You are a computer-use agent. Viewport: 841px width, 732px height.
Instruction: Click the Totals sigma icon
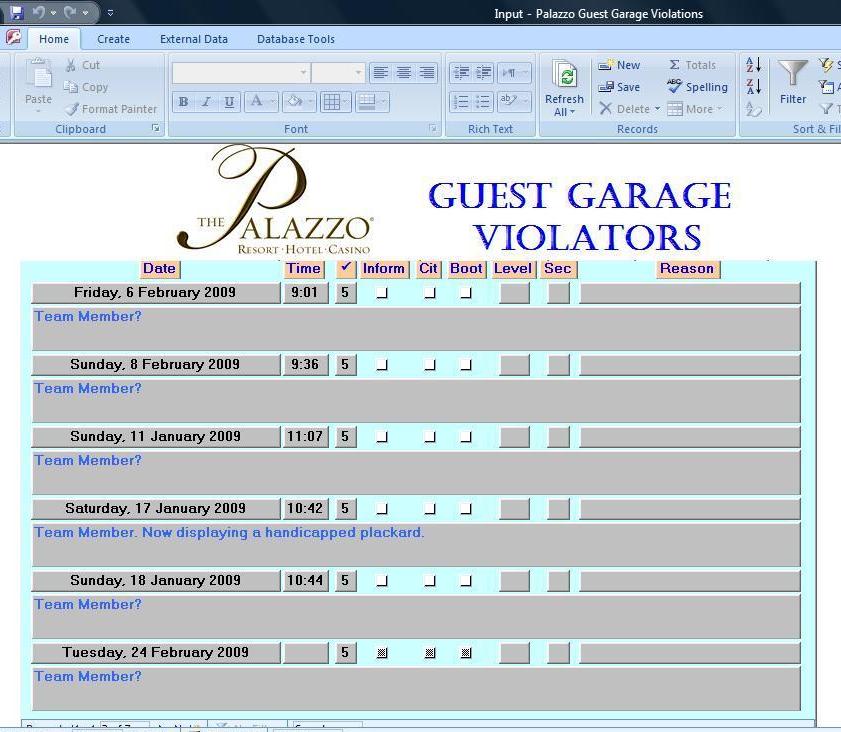click(675, 65)
